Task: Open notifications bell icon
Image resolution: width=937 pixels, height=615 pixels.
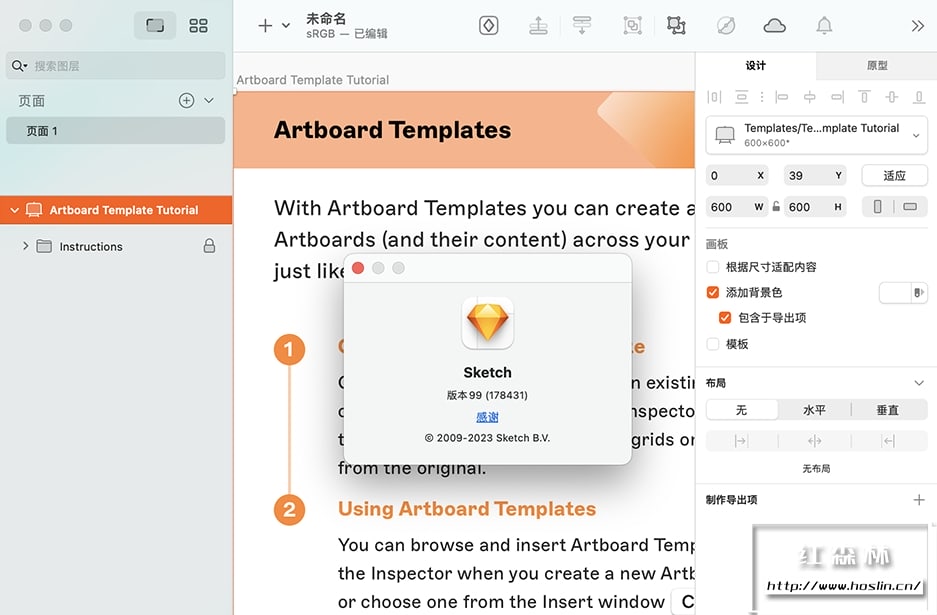Action: tap(824, 26)
